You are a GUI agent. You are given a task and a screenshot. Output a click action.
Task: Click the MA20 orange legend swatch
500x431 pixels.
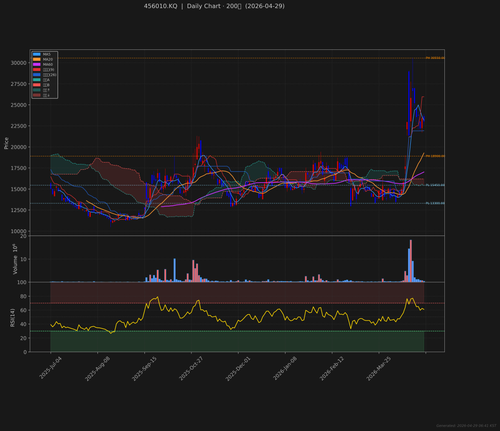tap(37, 59)
